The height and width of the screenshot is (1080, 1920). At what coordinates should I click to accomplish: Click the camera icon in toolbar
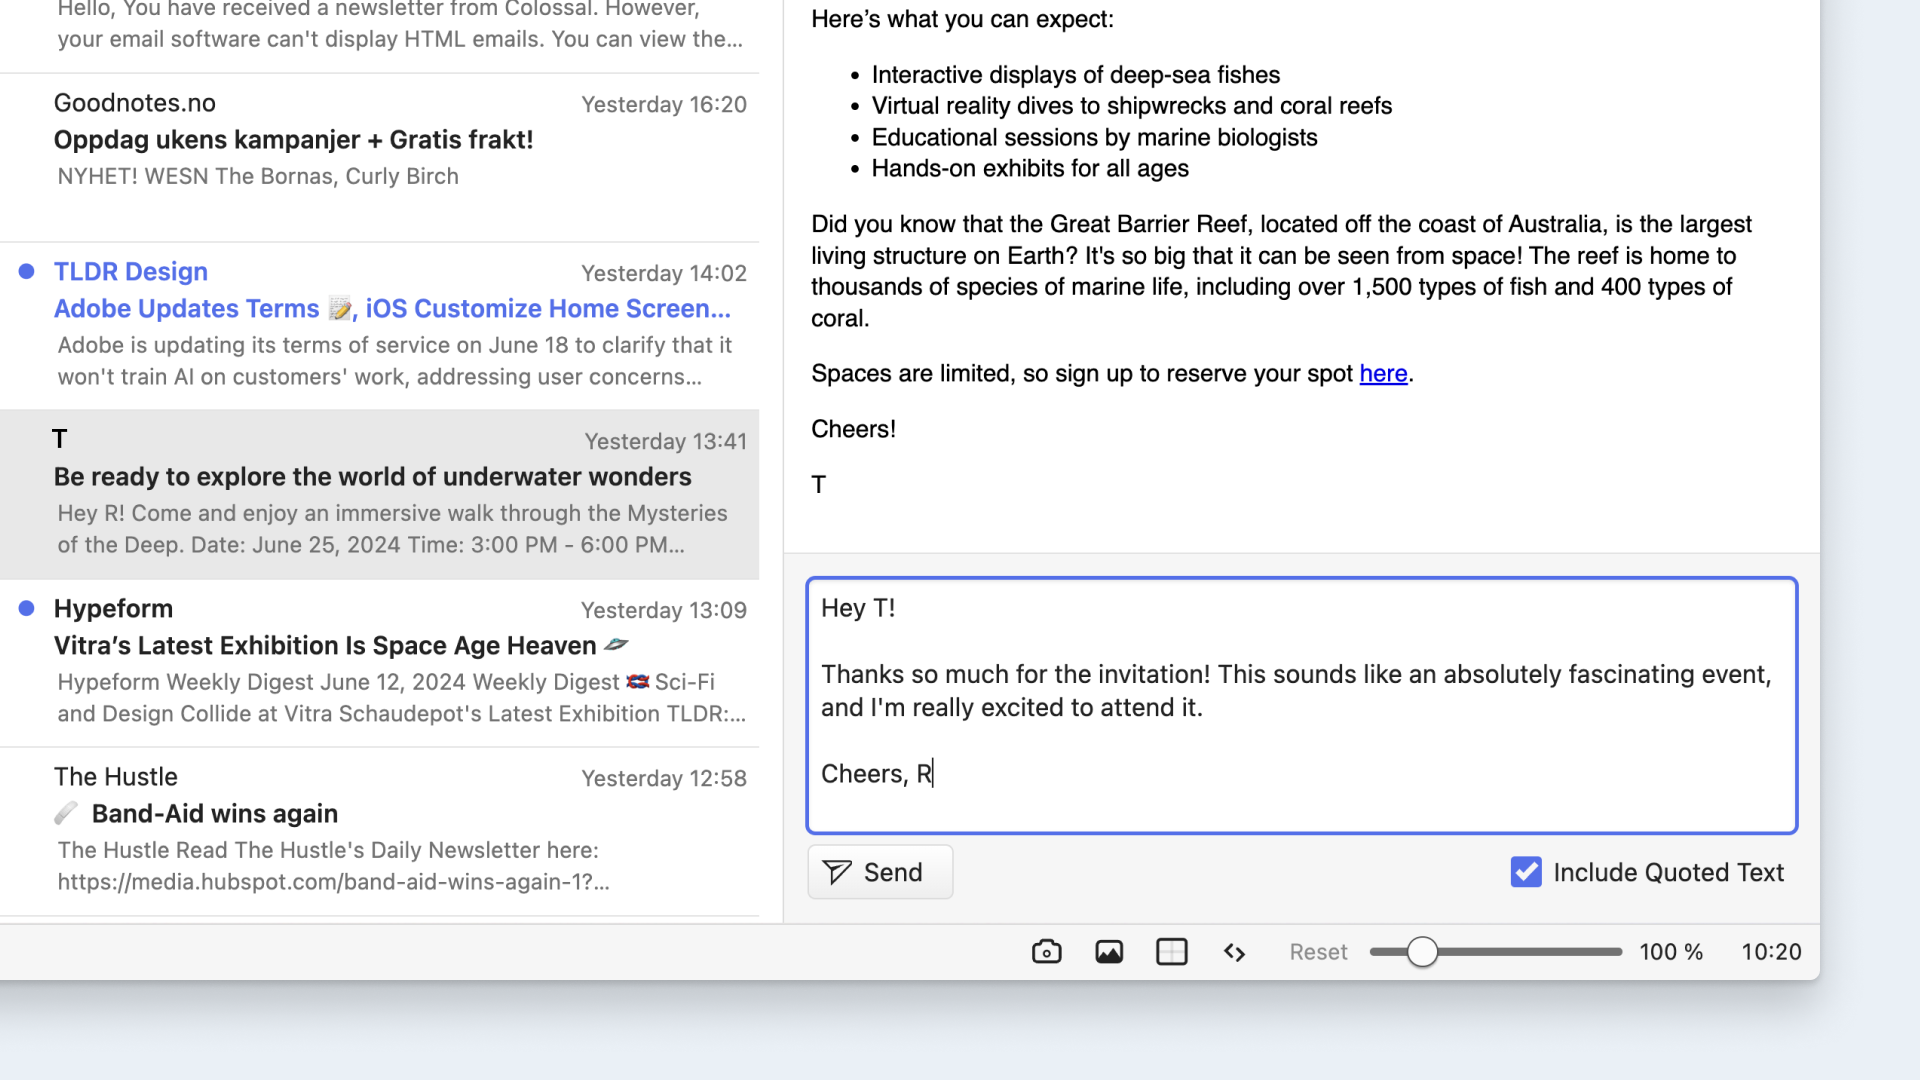(1046, 952)
